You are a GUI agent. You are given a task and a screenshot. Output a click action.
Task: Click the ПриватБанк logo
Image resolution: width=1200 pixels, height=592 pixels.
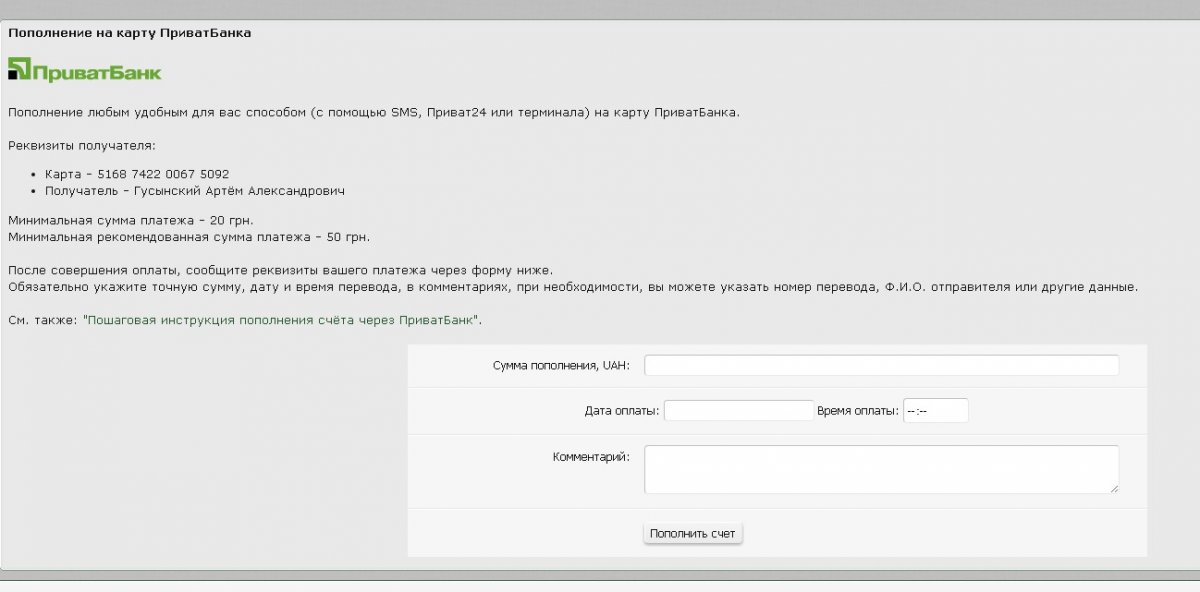[85, 70]
